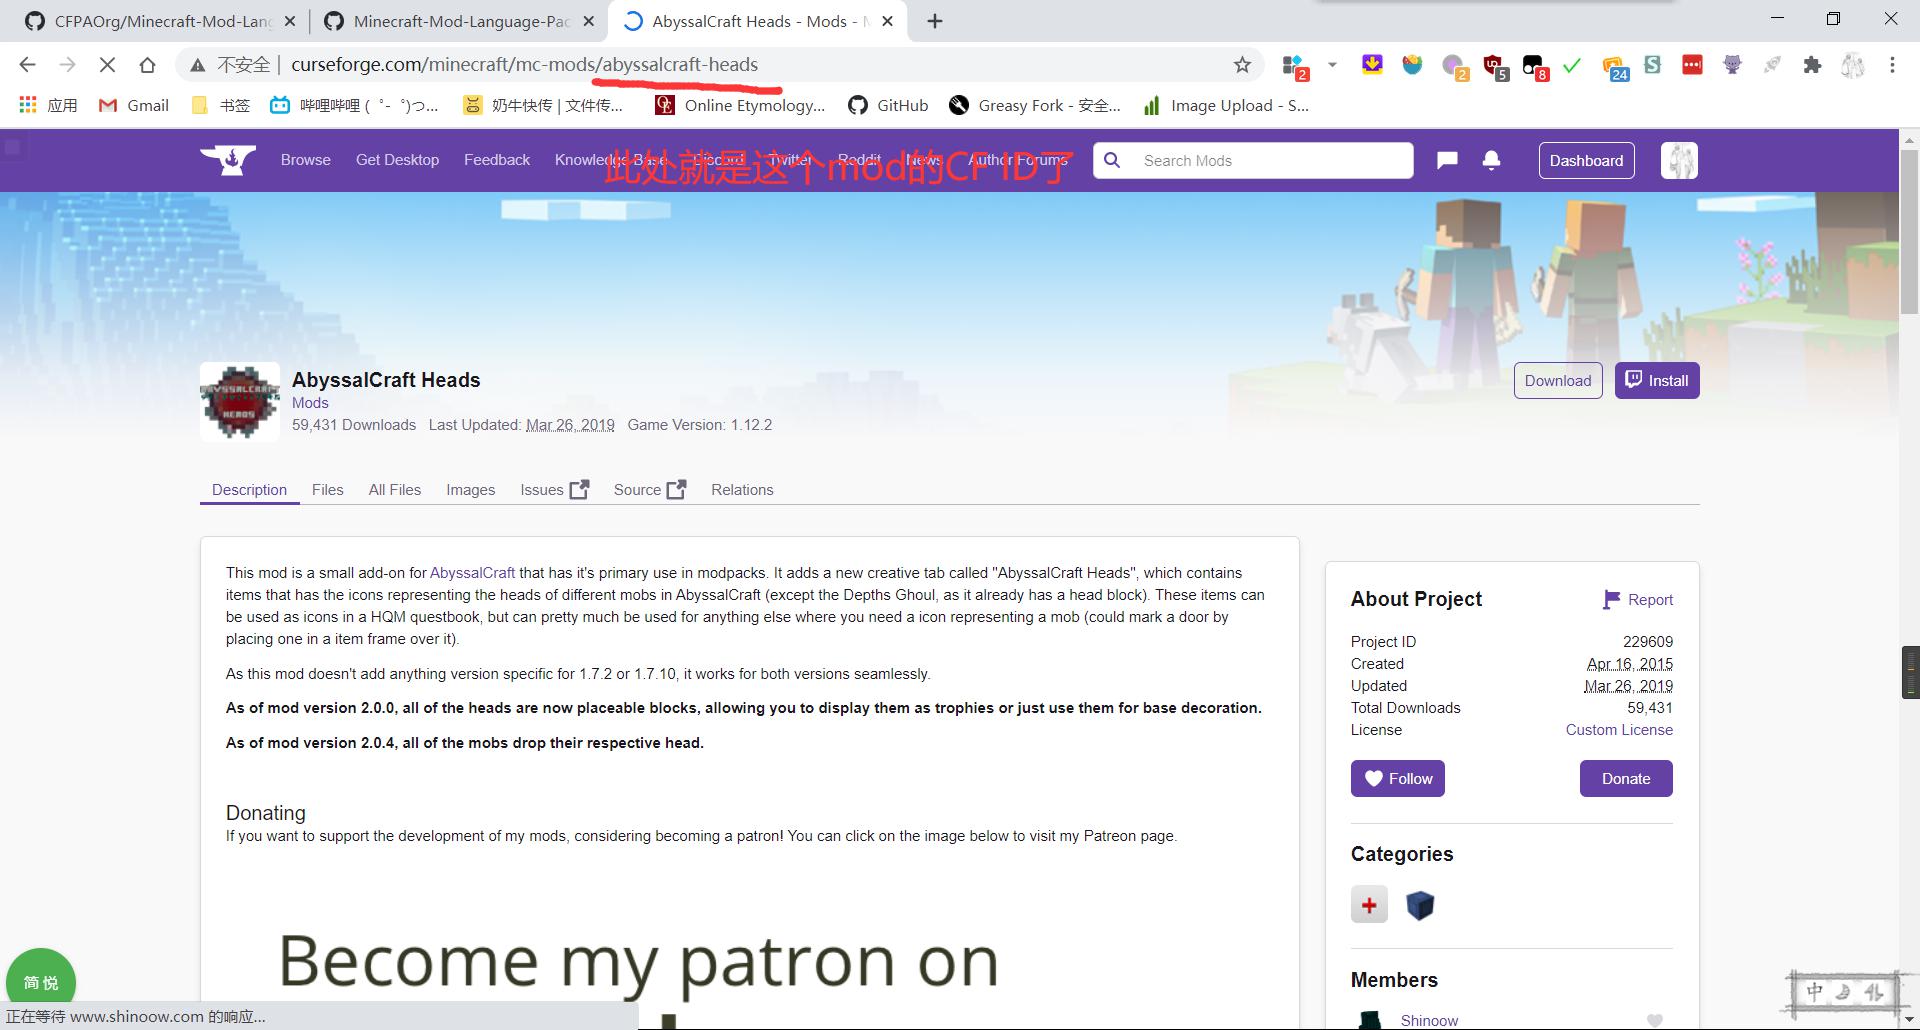Click the Mods category link under the title
Image resolution: width=1920 pixels, height=1030 pixels.
(310, 403)
